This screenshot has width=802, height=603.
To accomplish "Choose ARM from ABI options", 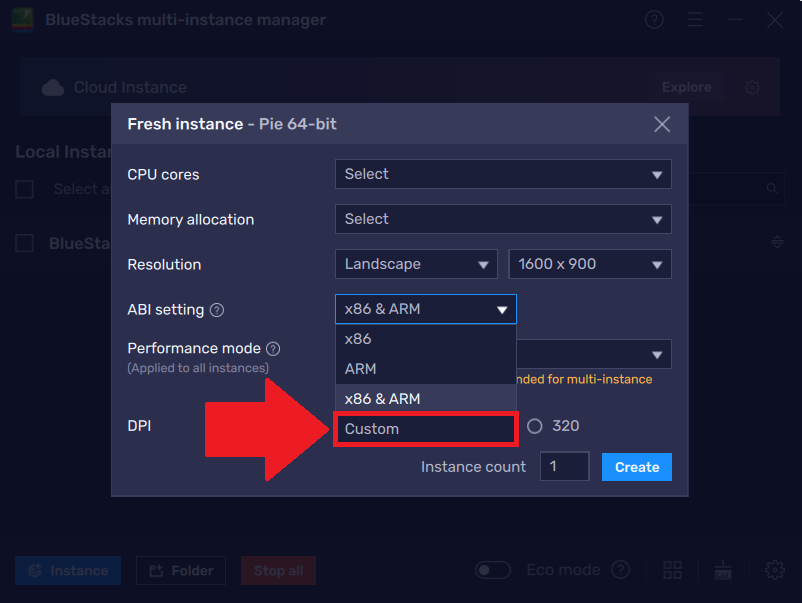I will click(x=426, y=369).
